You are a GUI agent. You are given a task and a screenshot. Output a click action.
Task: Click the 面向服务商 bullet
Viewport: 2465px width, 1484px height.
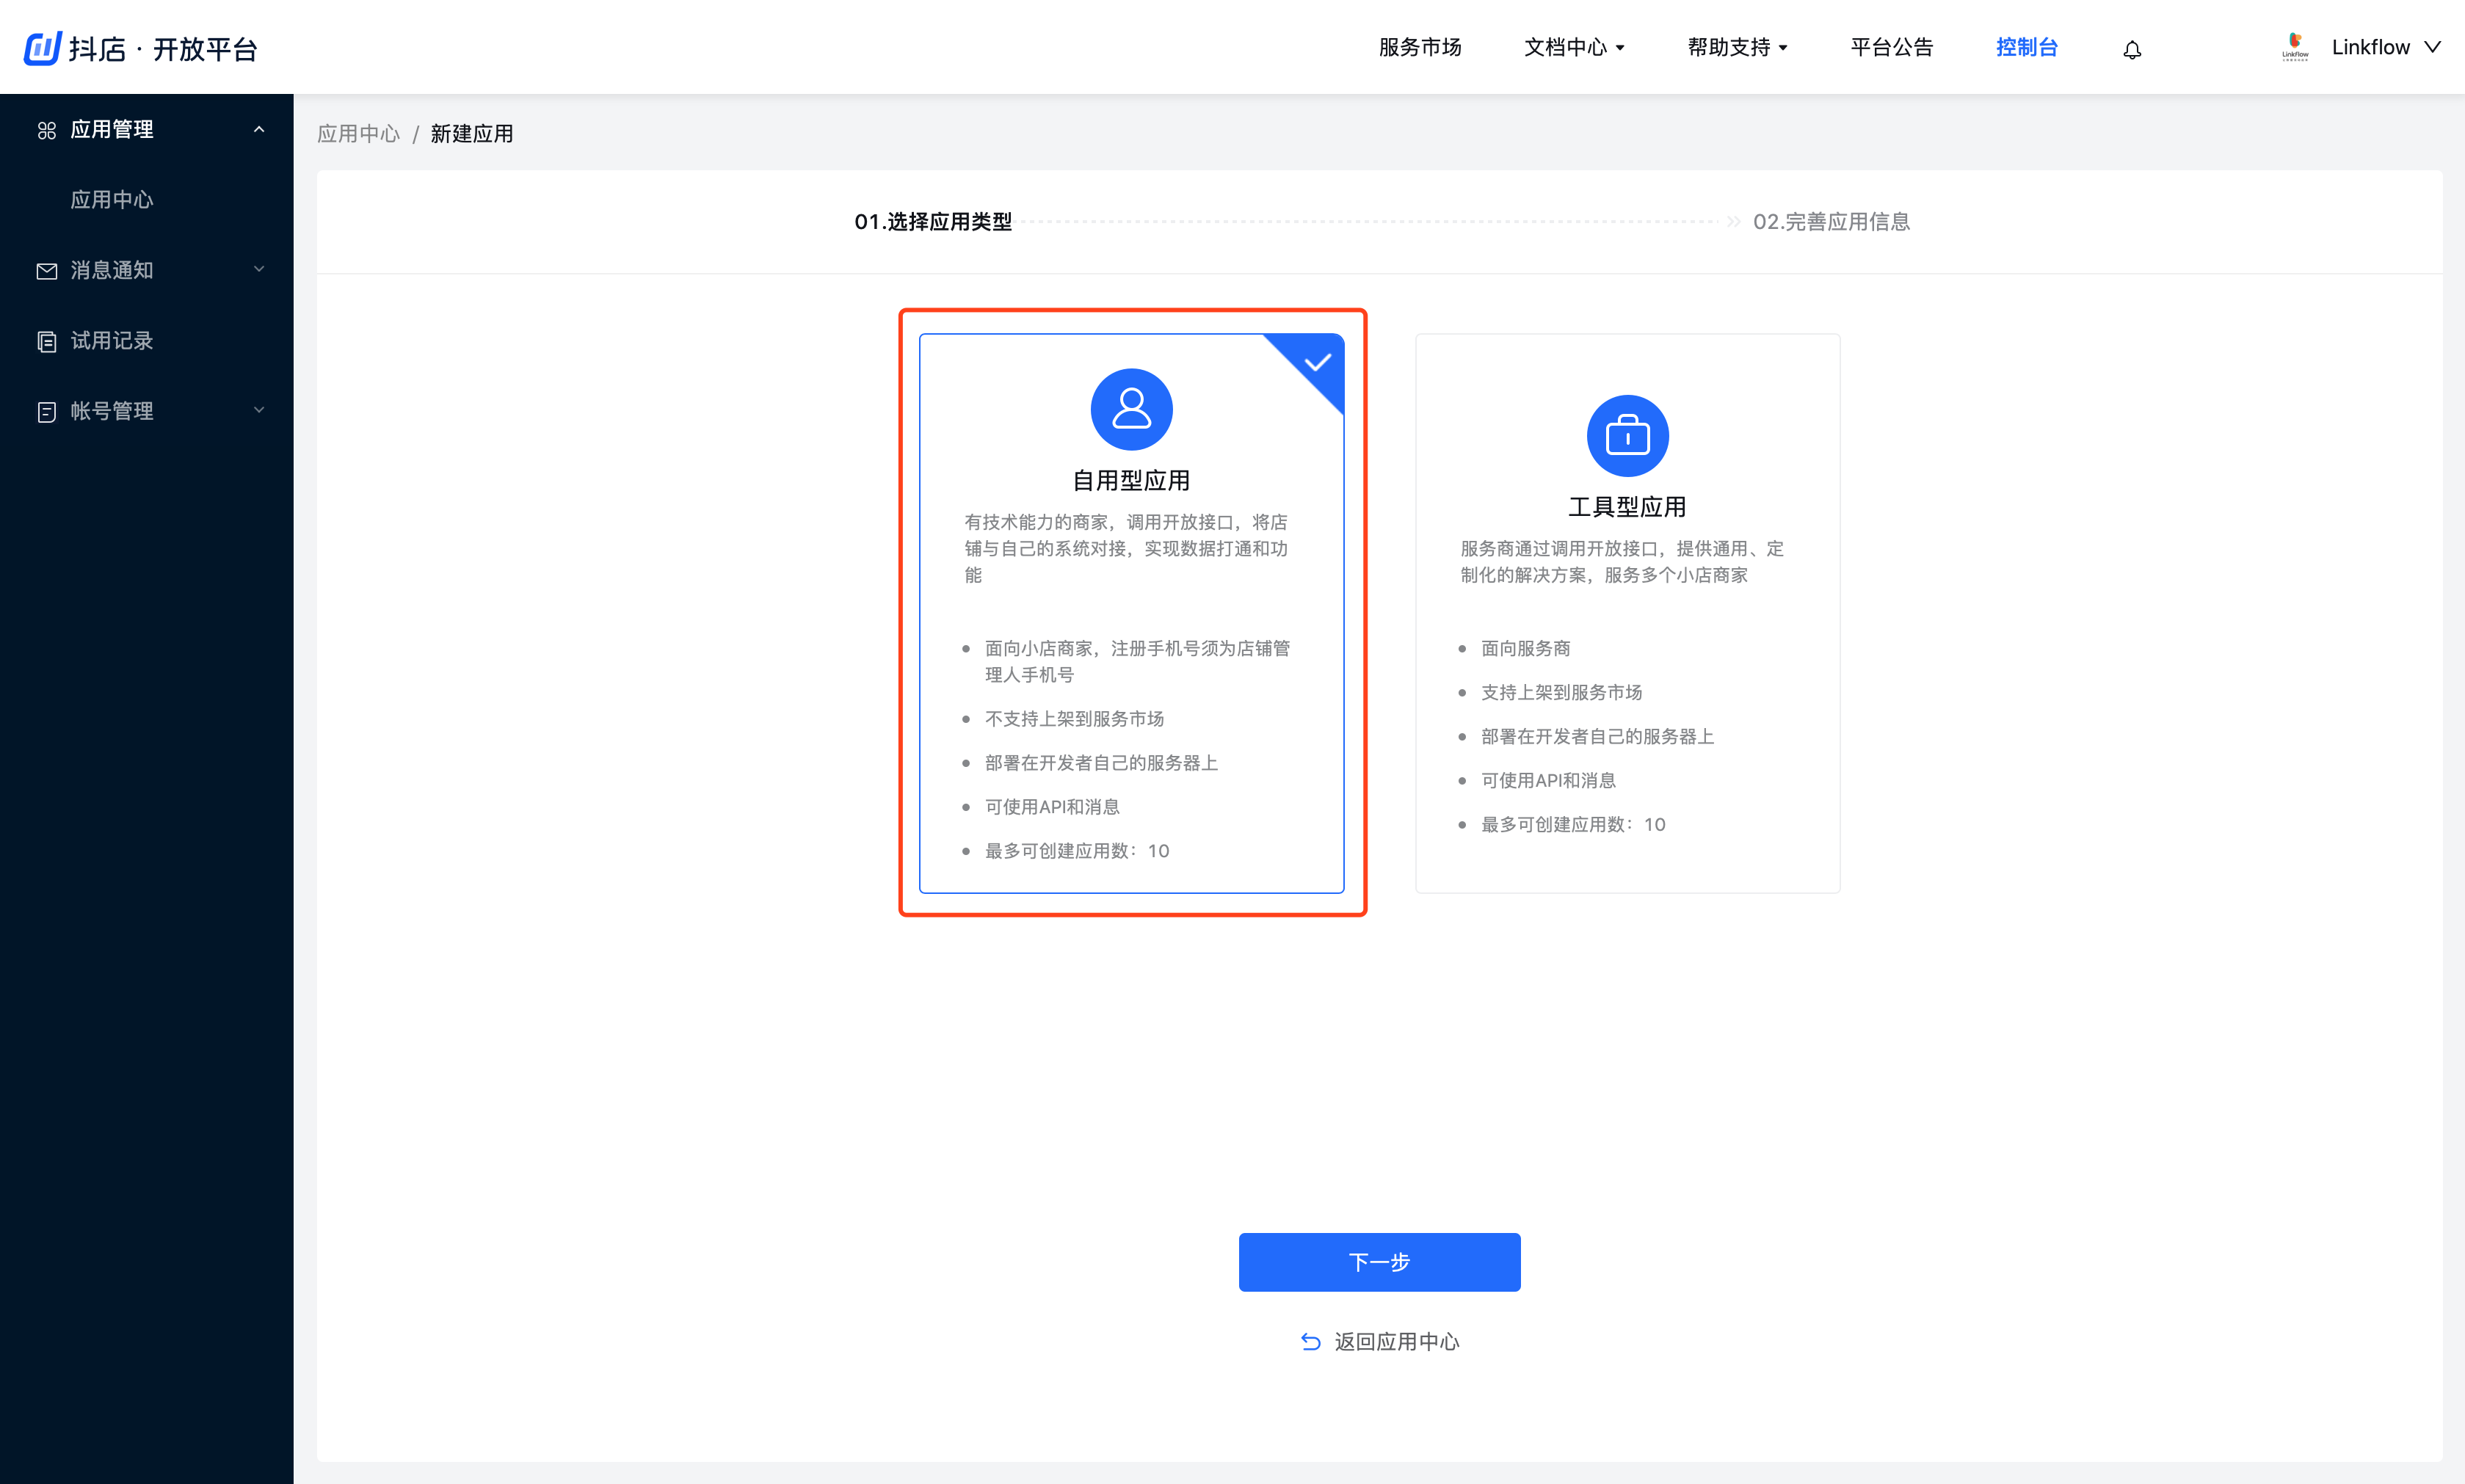click(1525, 649)
